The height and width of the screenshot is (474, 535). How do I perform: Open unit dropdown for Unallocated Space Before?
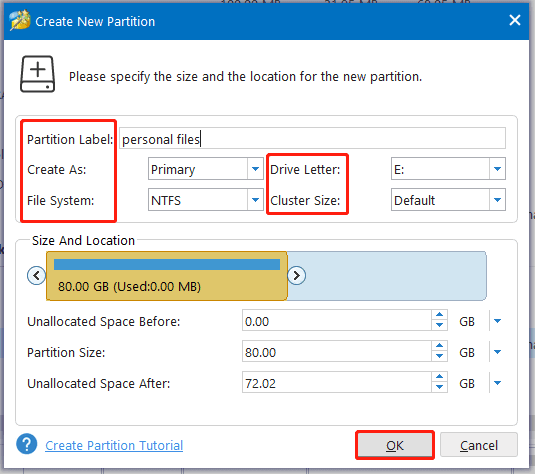point(497,321)
